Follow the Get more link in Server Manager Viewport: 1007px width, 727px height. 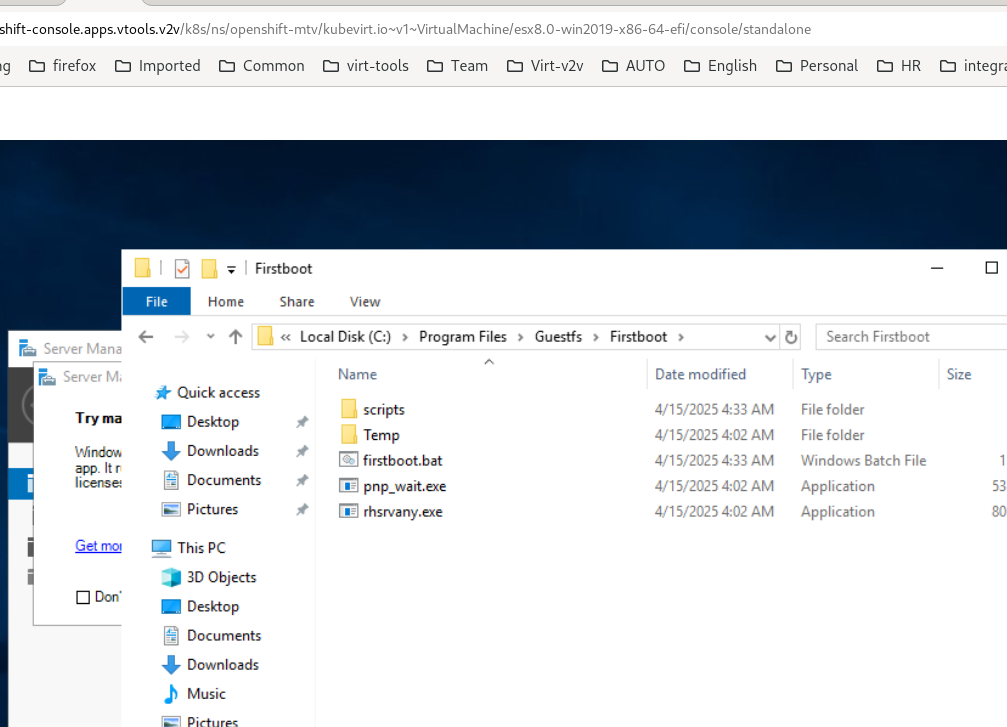[98, 545]
